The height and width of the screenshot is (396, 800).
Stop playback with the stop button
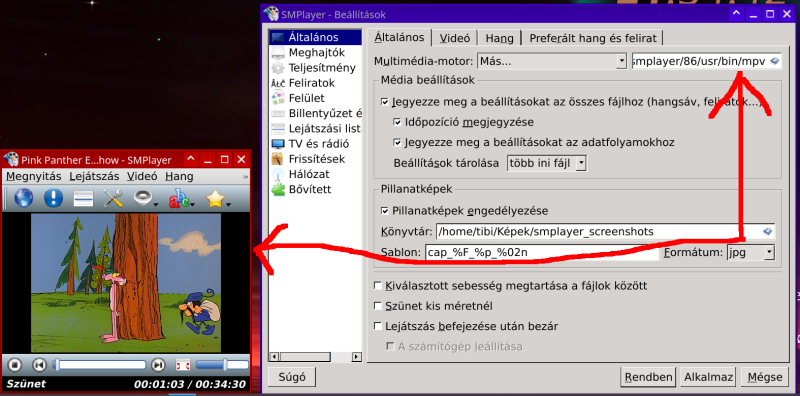tap(15, 365)
